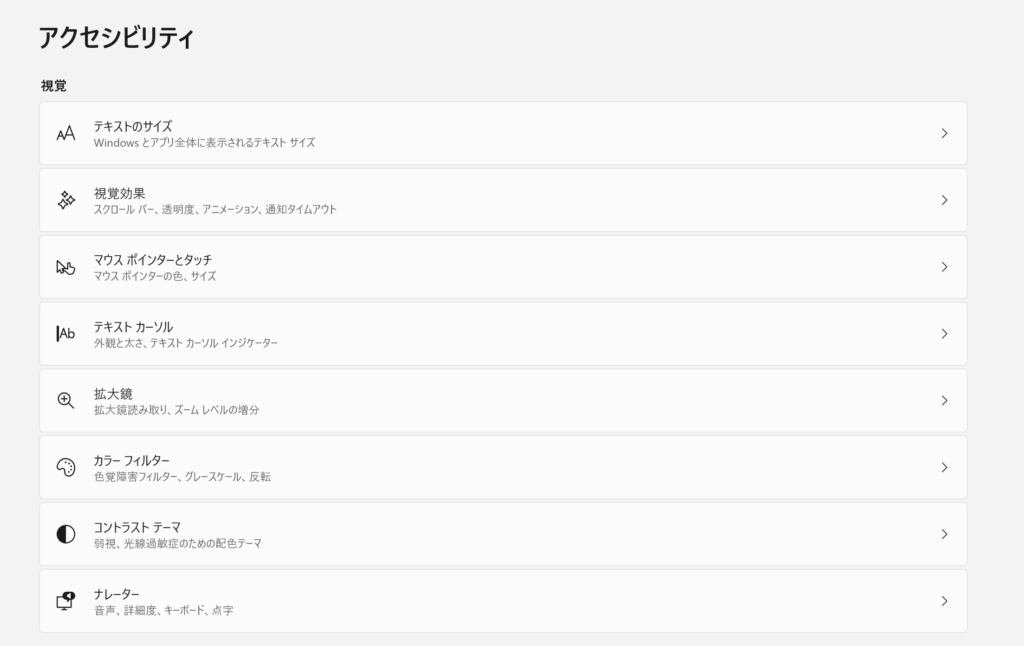Click the 視覚効果 sparkle icon
The image size is (1024, 646).
click(x=66, y=200)
